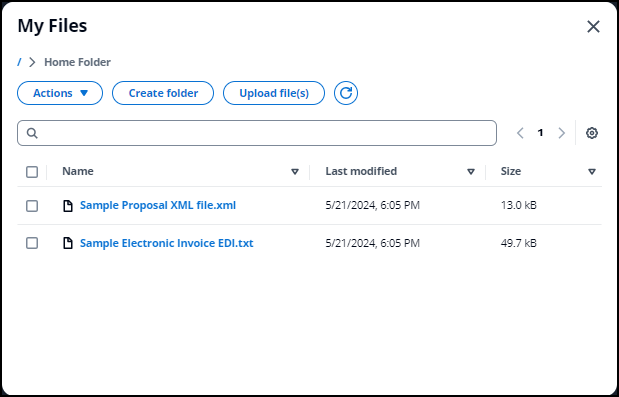Go to next page arrow
Image resolution: width=619 pixels, height=397 pixels.
[561, 133]
